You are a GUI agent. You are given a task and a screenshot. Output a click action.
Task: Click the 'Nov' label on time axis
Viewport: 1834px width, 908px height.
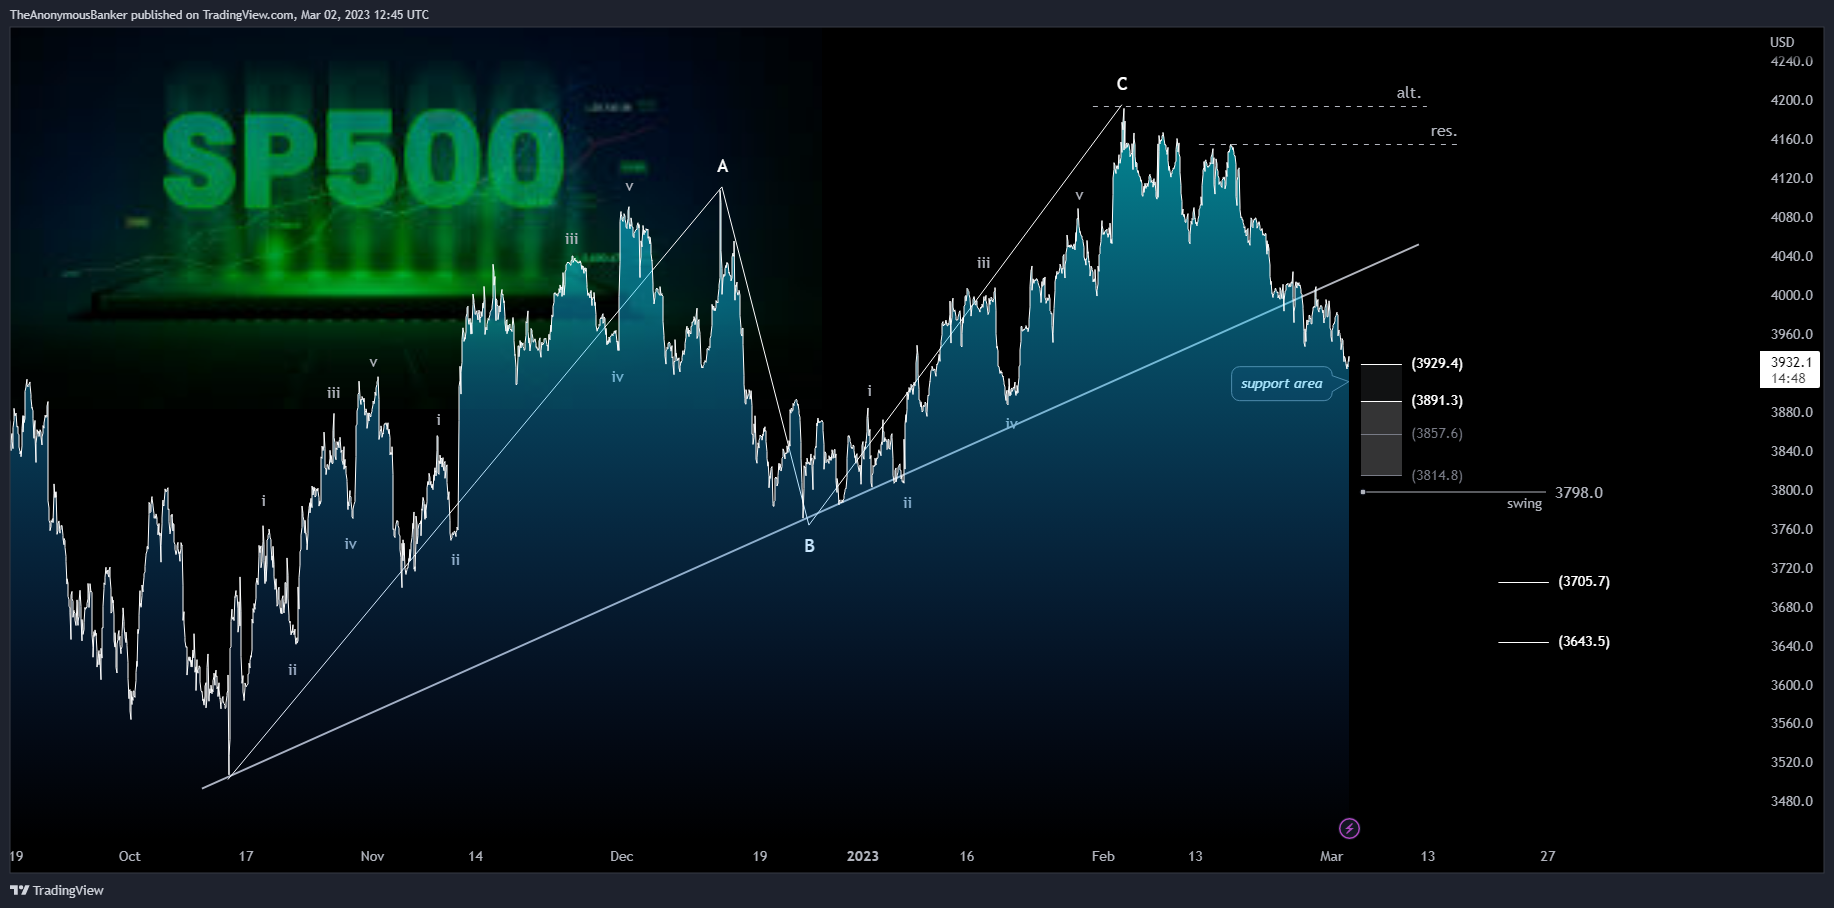tap(372, 856)
